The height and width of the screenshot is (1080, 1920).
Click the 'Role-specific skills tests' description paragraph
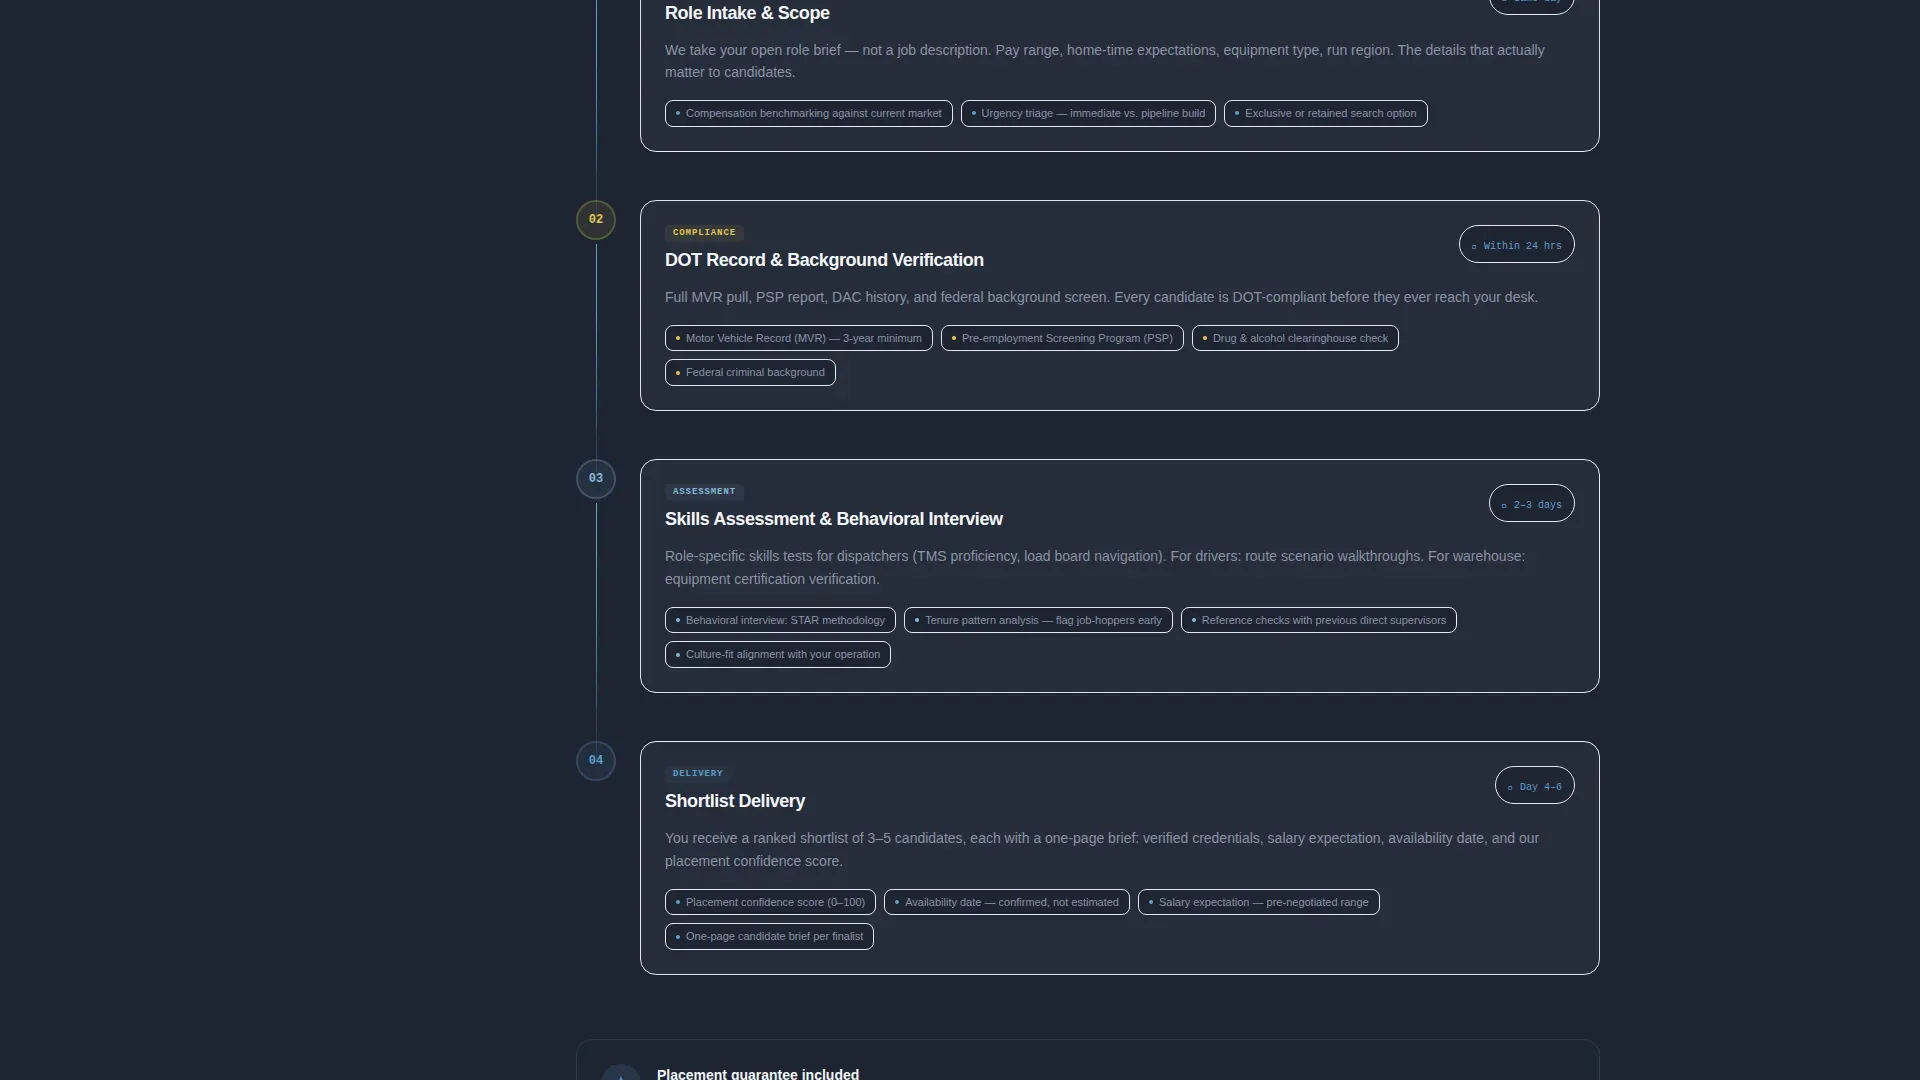(x=1095, y=568)
